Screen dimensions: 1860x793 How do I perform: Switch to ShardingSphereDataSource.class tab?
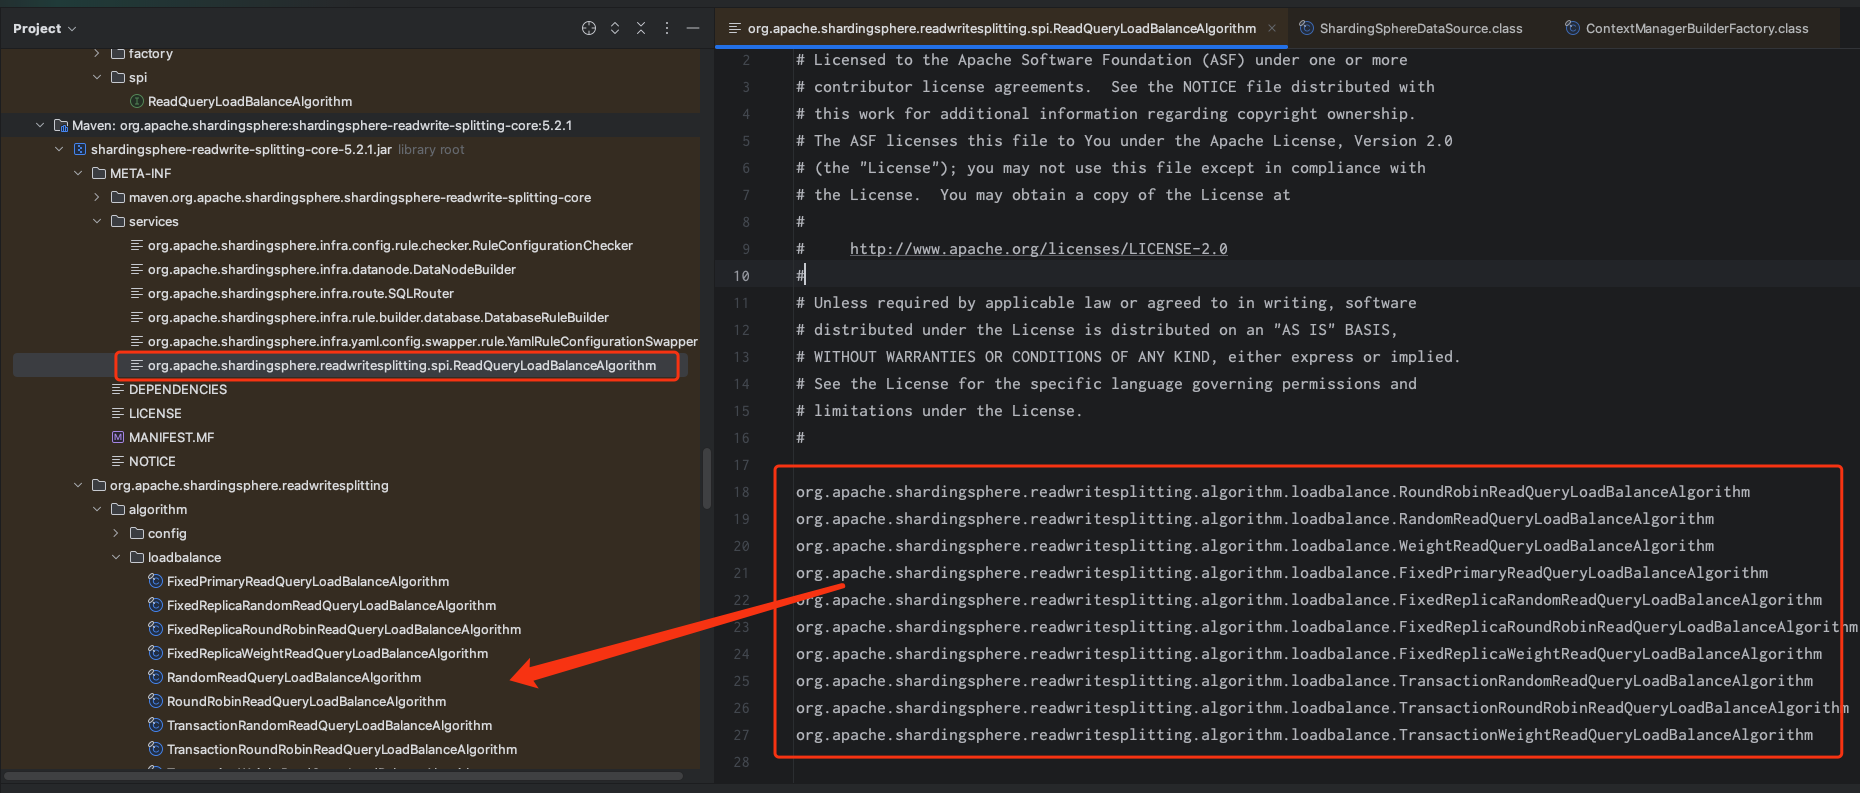pos(1410,28)
